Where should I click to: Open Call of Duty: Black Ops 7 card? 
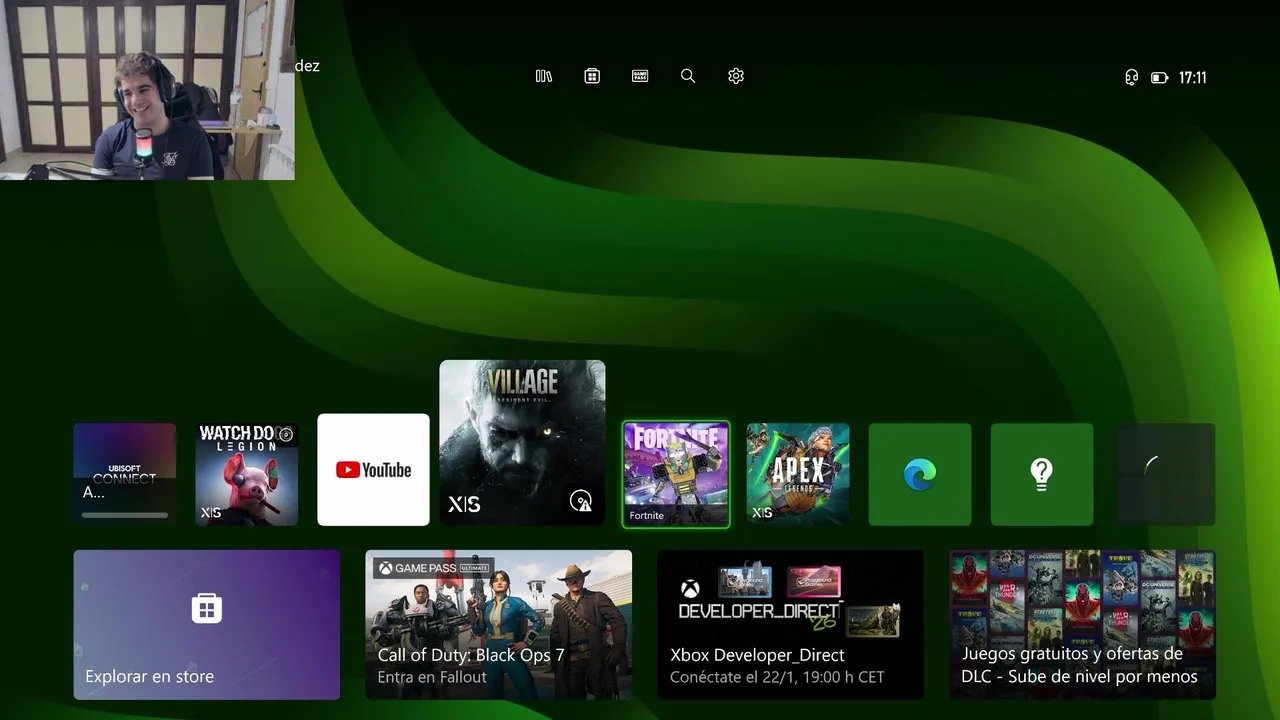pyautogui.click(x=499, y=624)
